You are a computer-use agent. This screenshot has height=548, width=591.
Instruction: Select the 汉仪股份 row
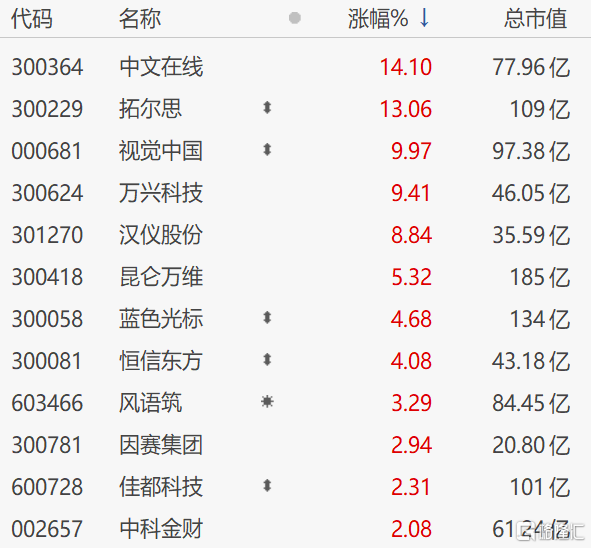pos(296,235)
